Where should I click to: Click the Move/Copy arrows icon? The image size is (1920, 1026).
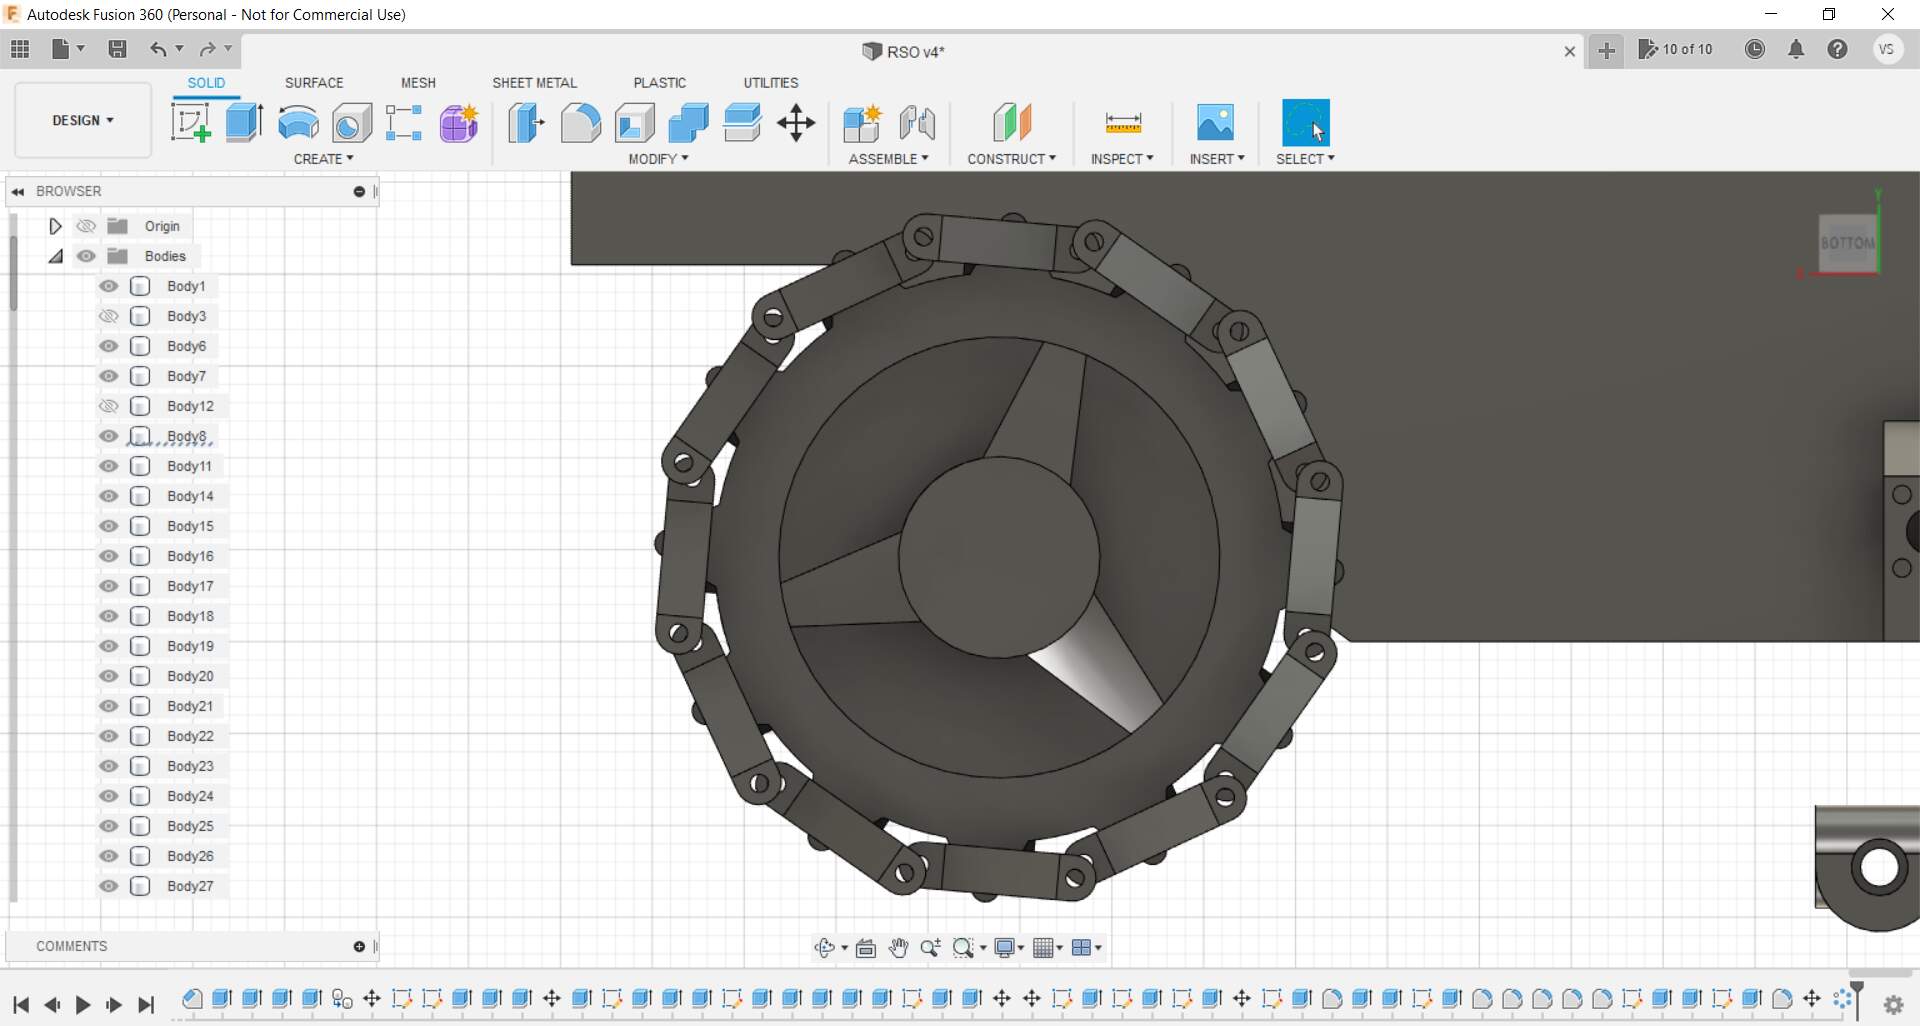(x=796, y=123)
